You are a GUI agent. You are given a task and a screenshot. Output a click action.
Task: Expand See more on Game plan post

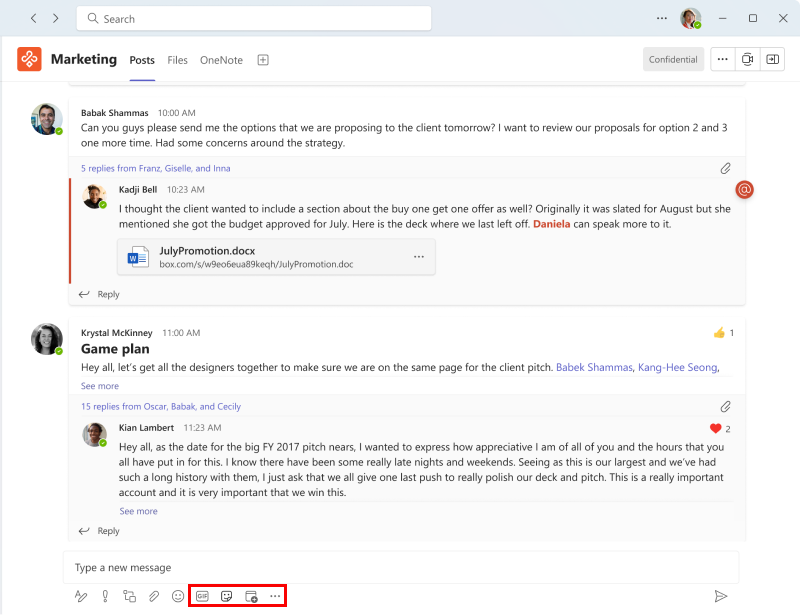[99, 386]
